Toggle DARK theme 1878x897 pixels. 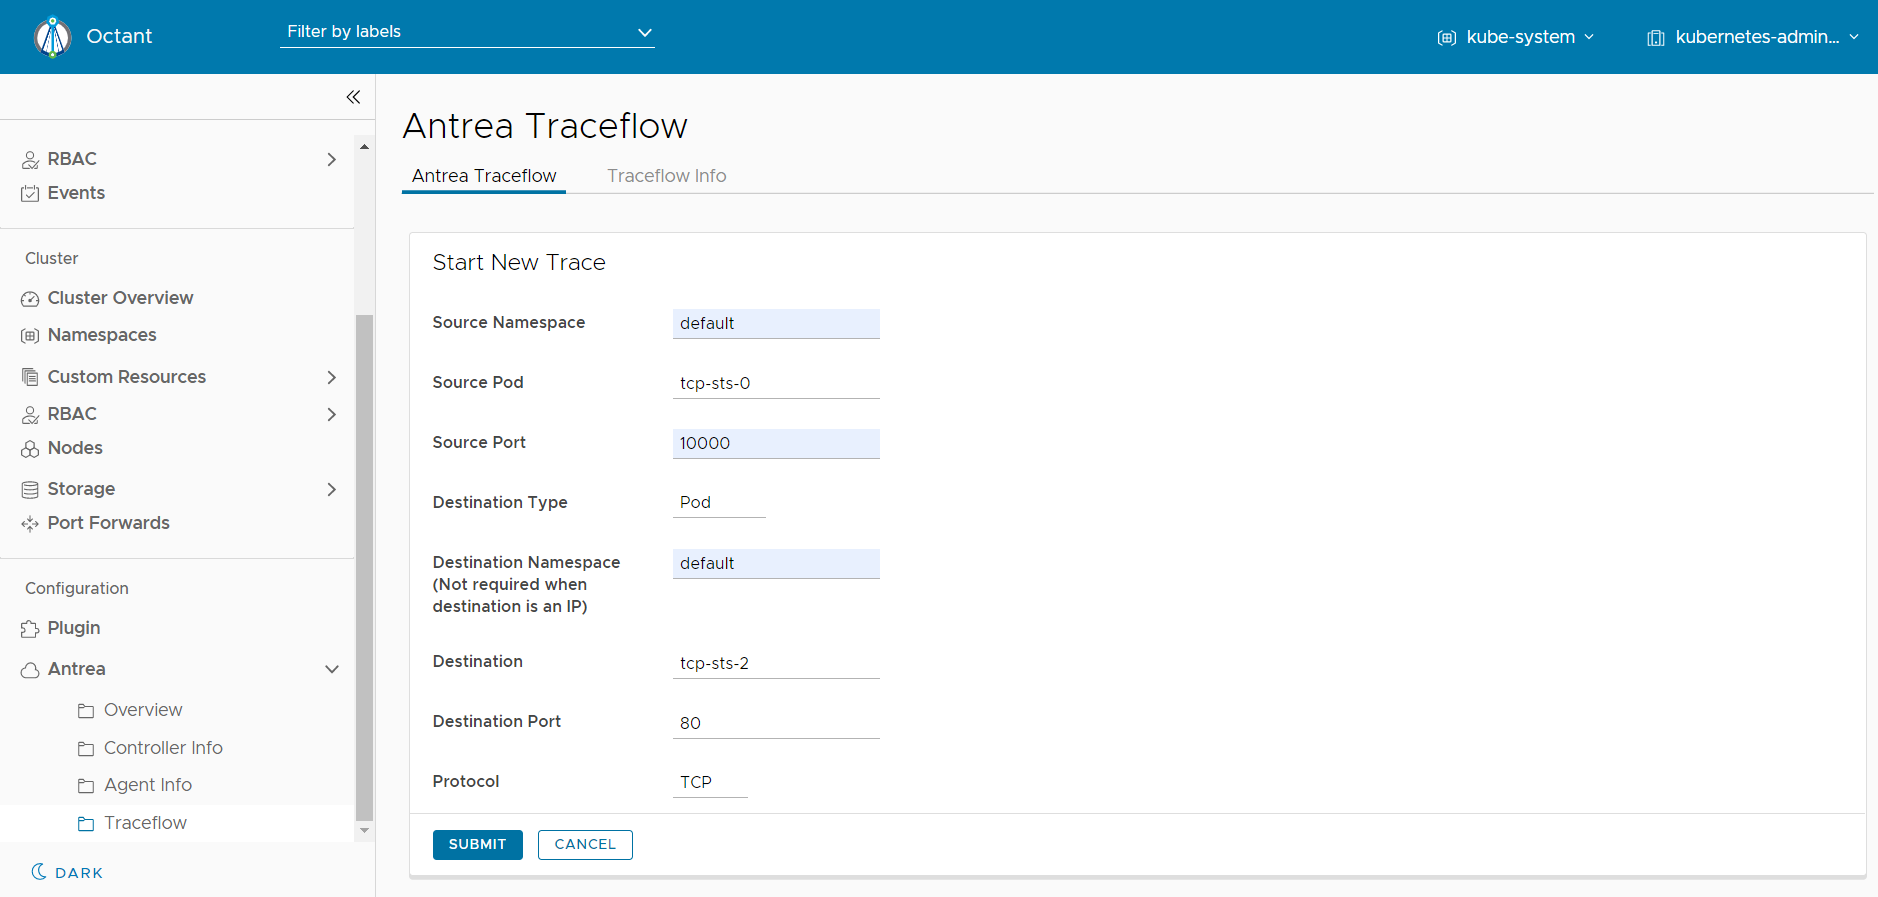(67, 872)
